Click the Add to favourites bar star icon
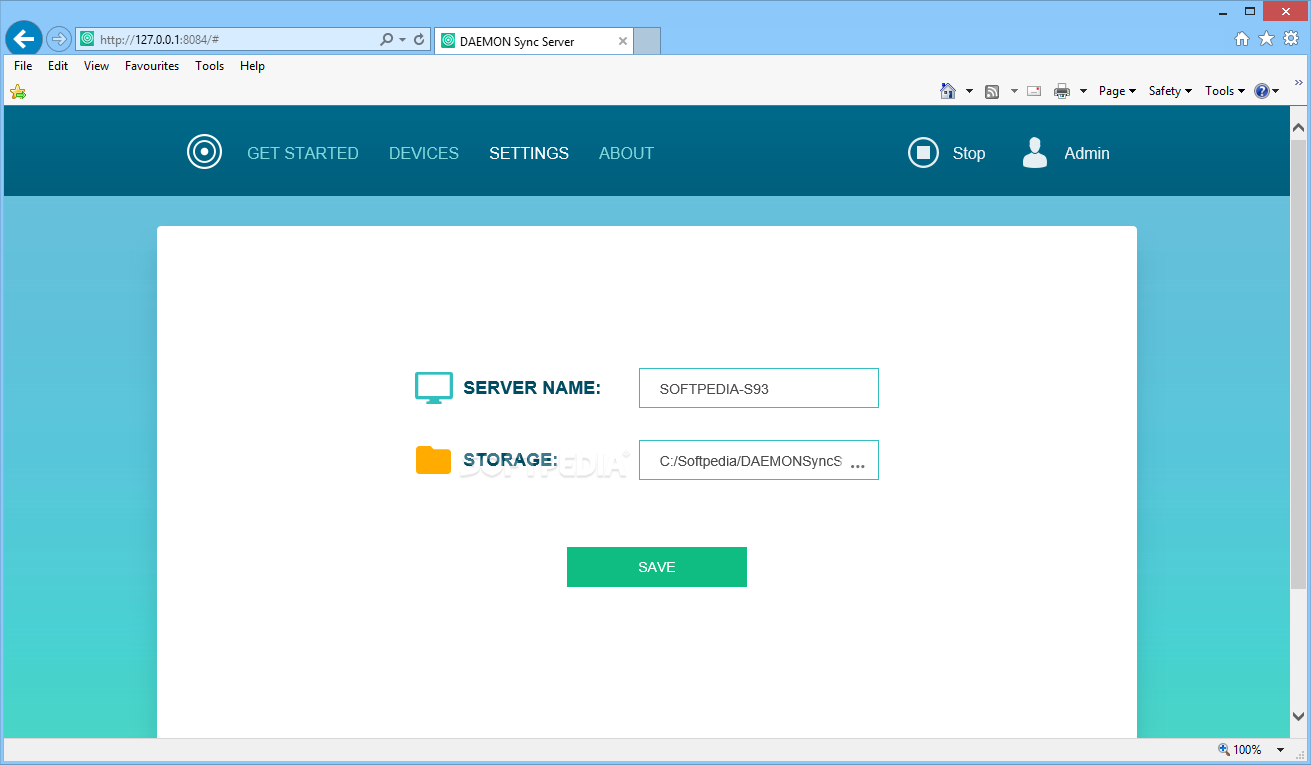The height and width of the screenshot is (765, 1311). pyautogui.click(x=18, y=91)
